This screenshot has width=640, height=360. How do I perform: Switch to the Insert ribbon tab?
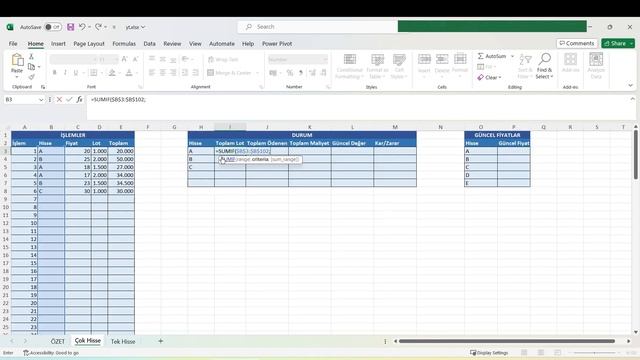point(58,44)
